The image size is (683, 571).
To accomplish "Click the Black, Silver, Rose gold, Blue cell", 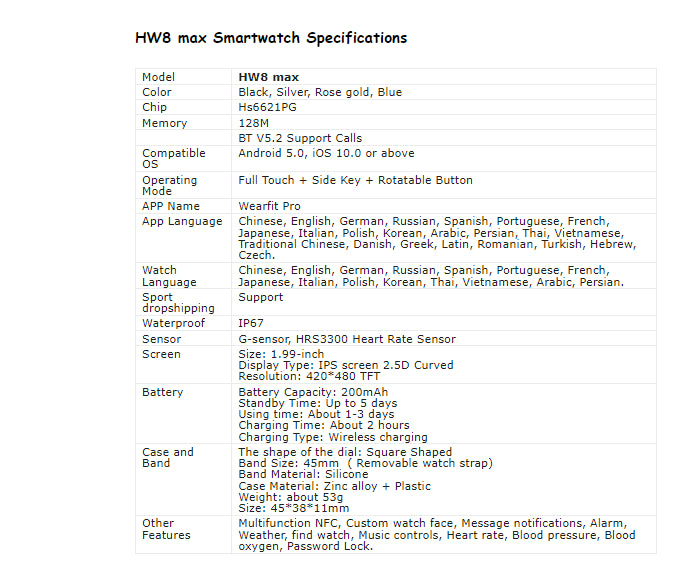I will pos(320,92).
